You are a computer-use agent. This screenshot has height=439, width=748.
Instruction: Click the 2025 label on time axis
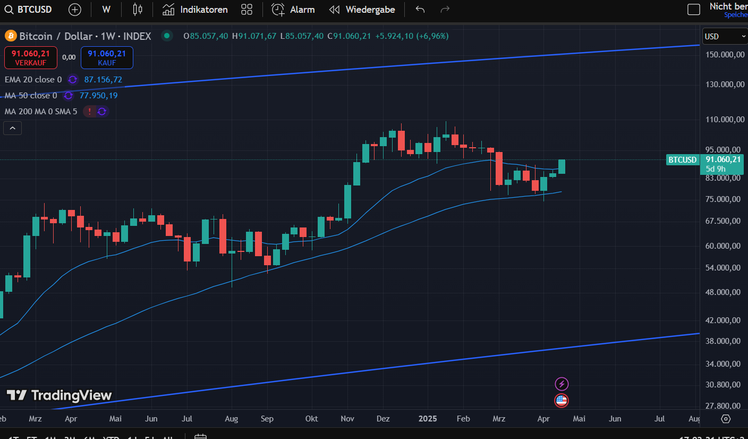click(x=428, y=419)
